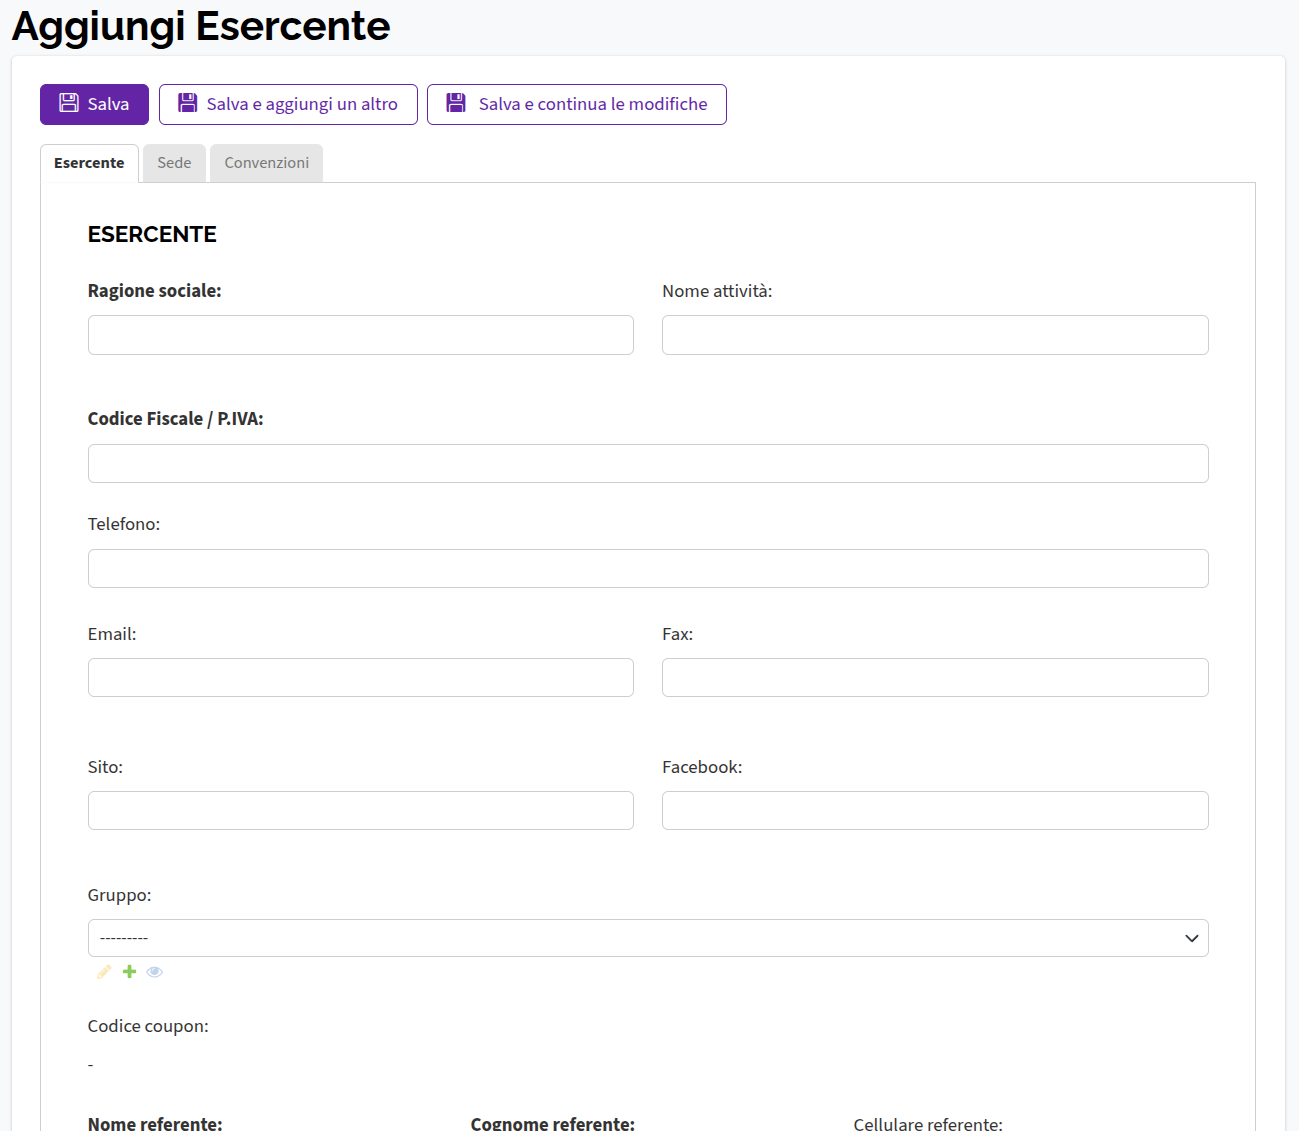Select the Codice Fiscale / P.IVA field
The height and width of the screenshot is (1131, 1299).
(x=648, y=463)
